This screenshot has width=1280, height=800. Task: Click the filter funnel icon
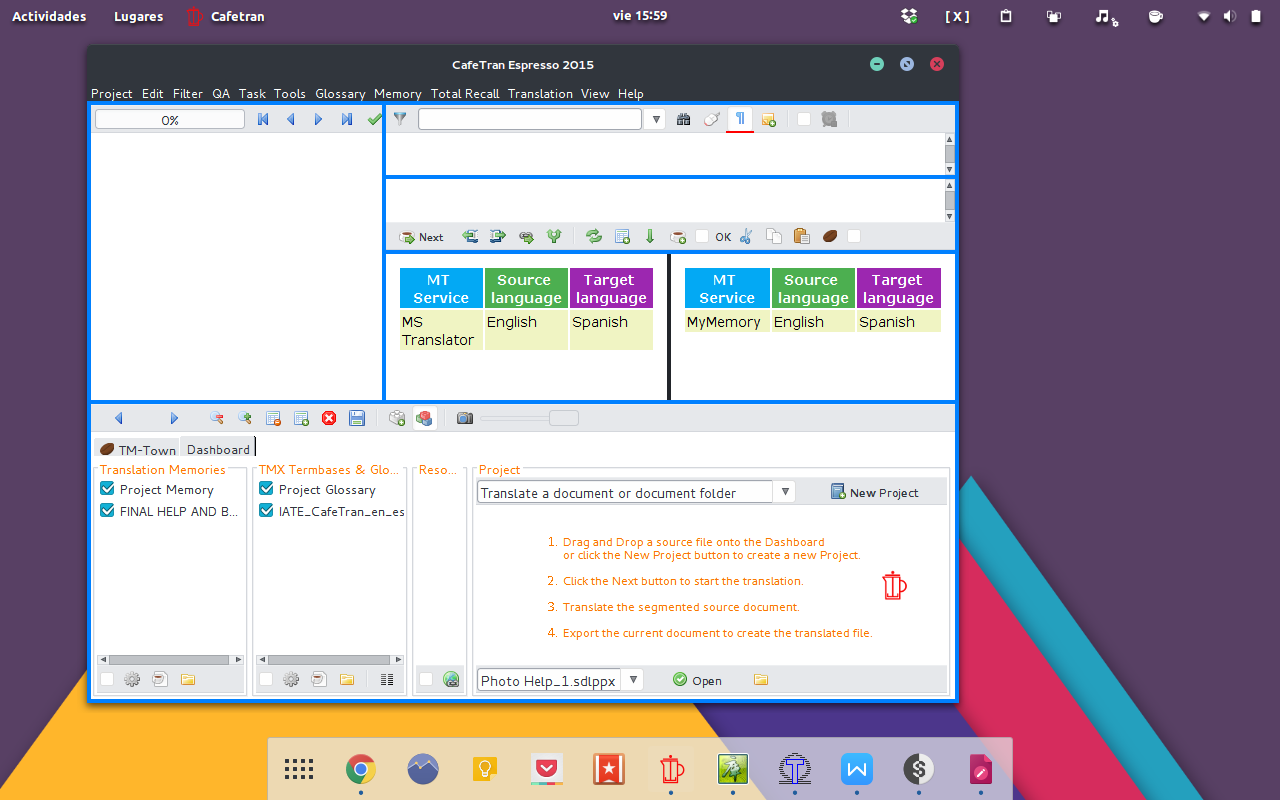click(400, 119)
